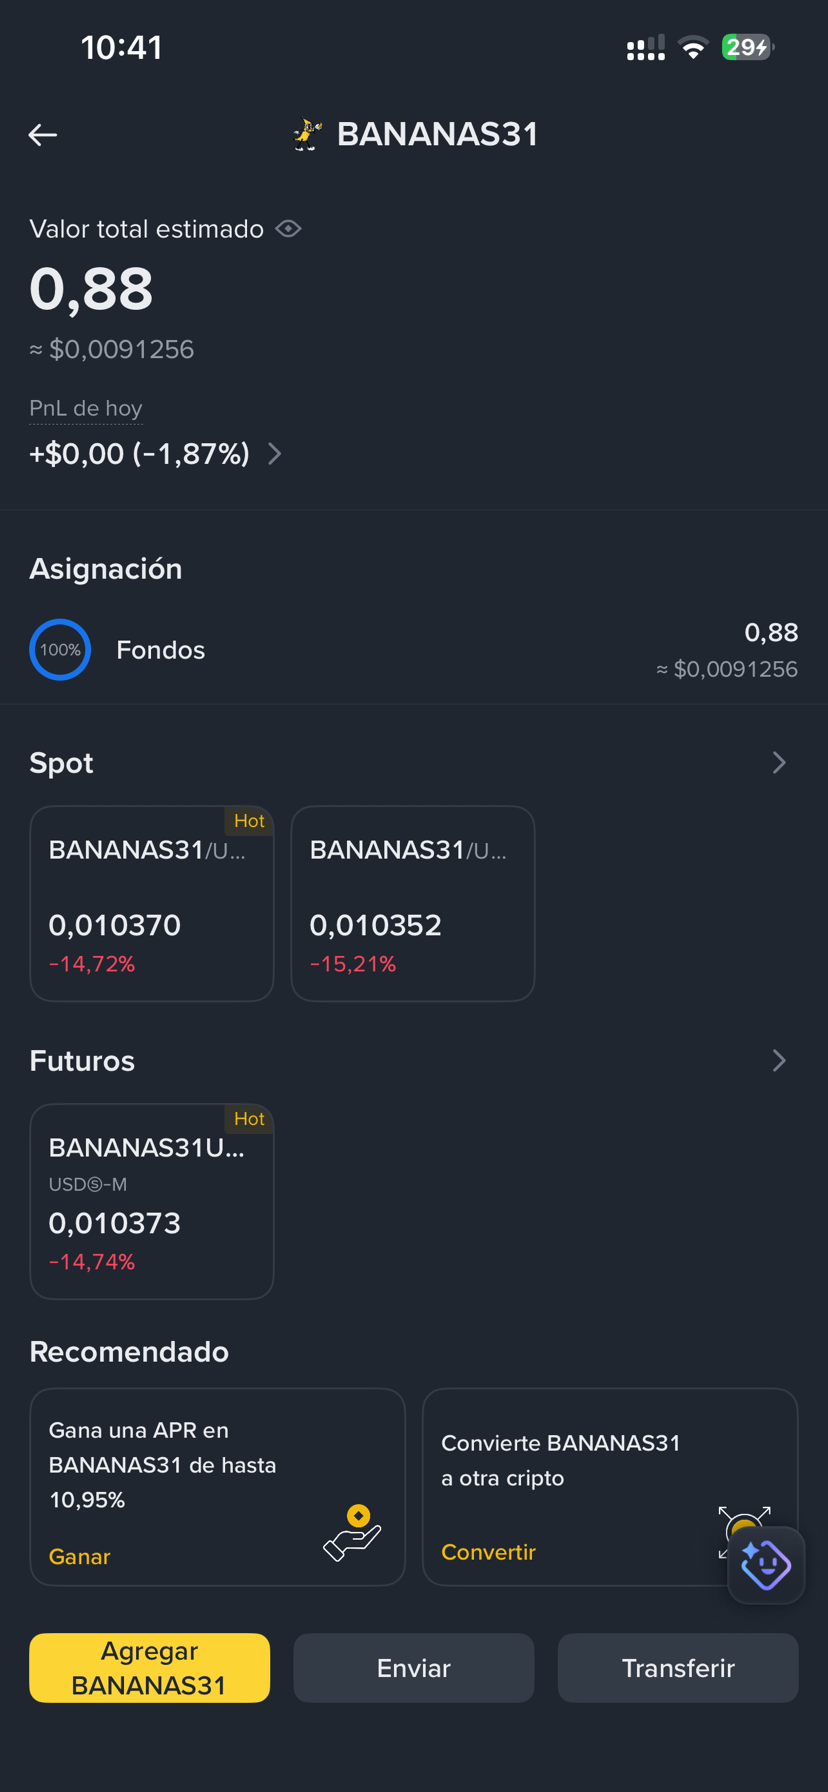Tap the Wi-Fi status icon

point(693,47)
